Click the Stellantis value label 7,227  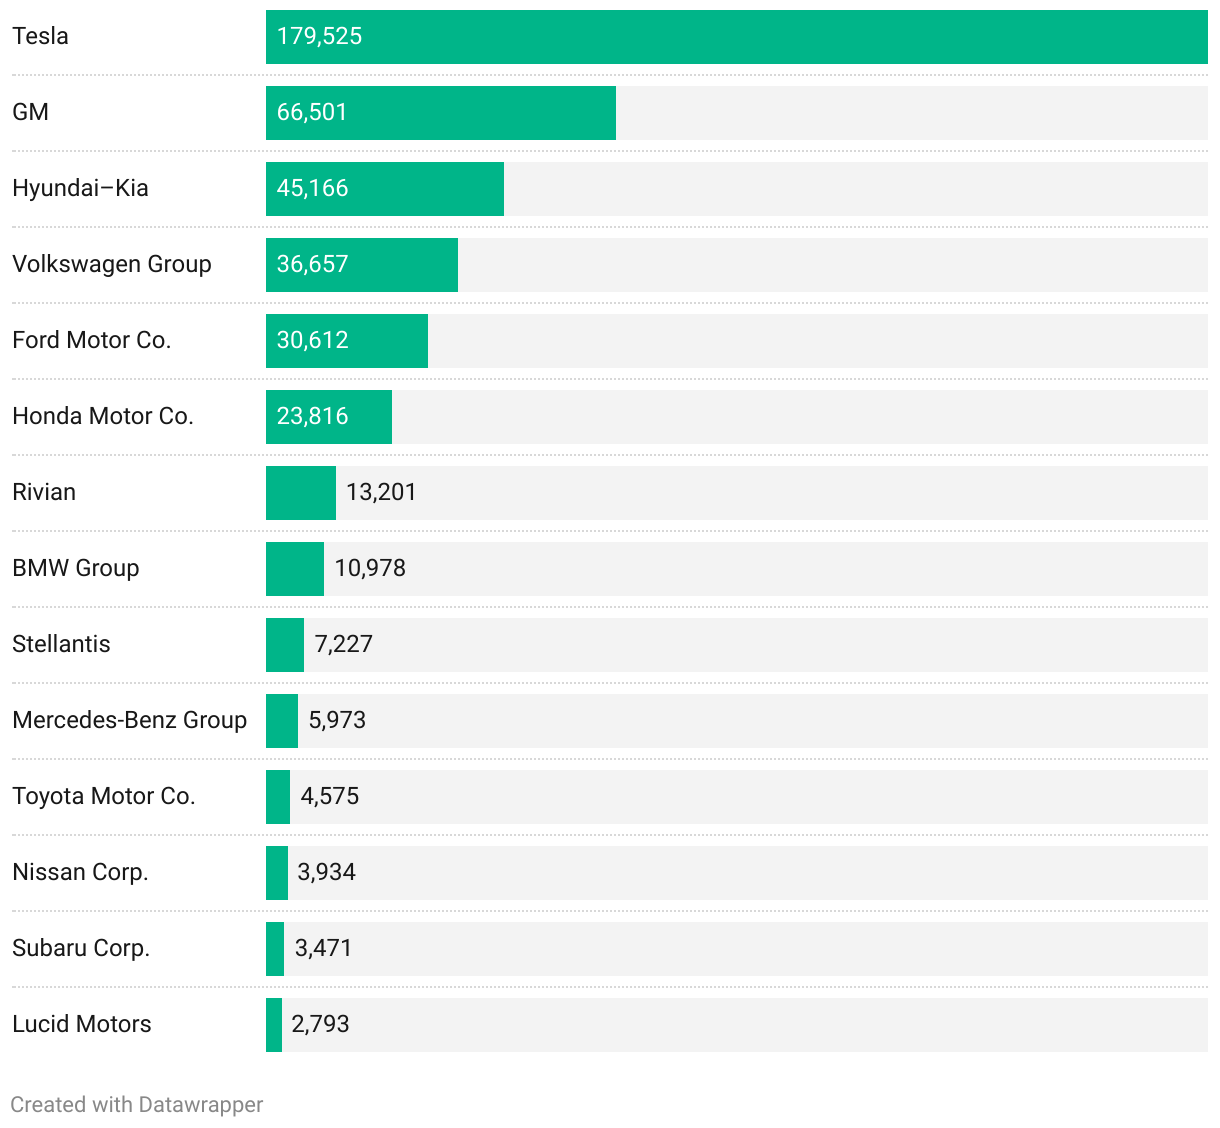(x=344, y=644)
